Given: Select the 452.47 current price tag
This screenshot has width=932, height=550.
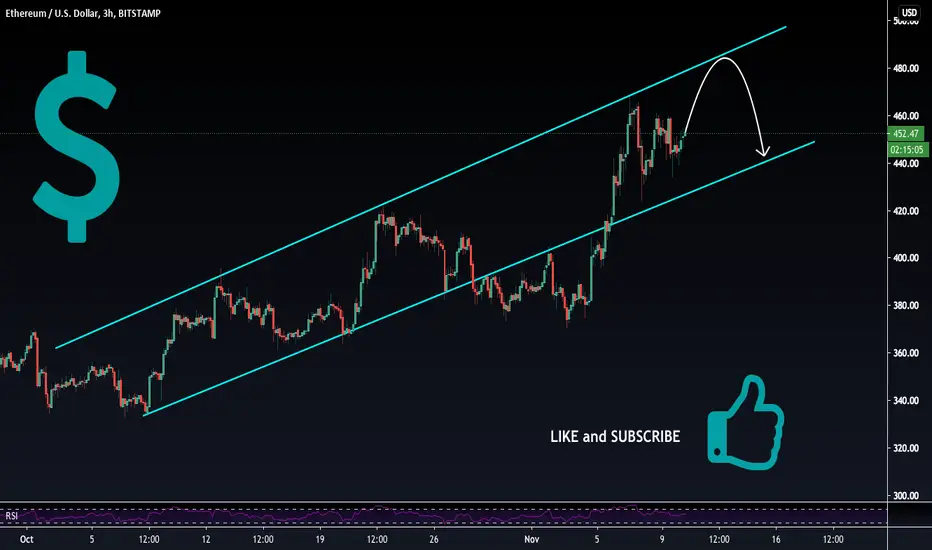Looking at the screenshot, I should pos(906,134).
